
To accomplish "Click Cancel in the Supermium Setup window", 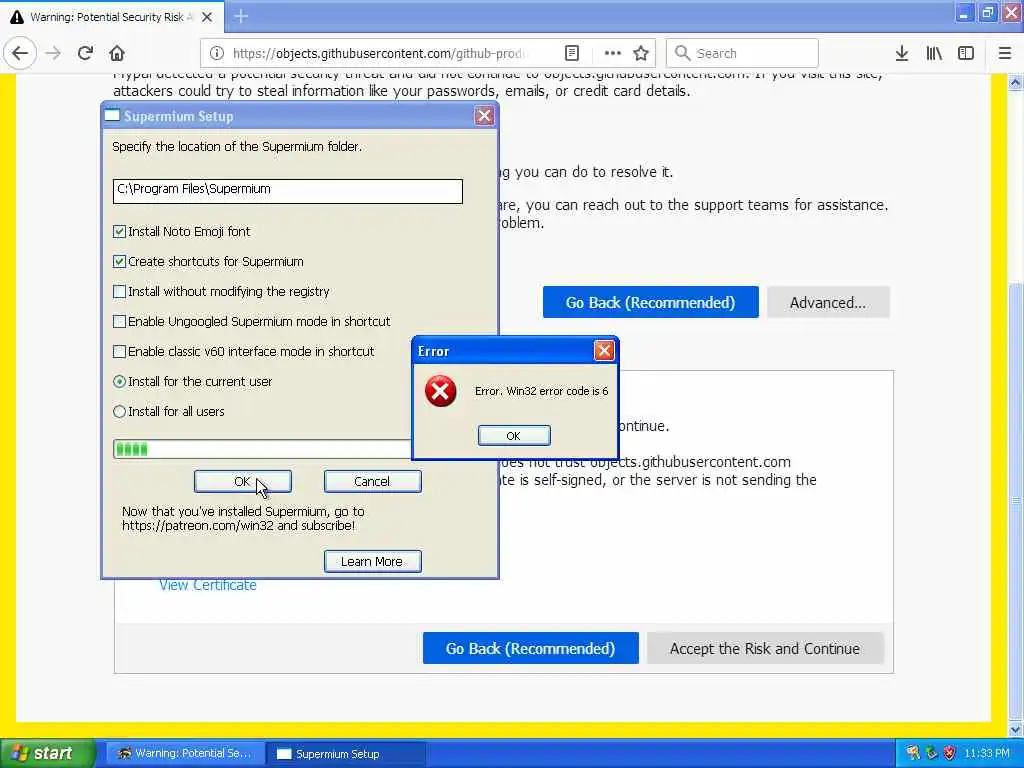I will (372, 481).
